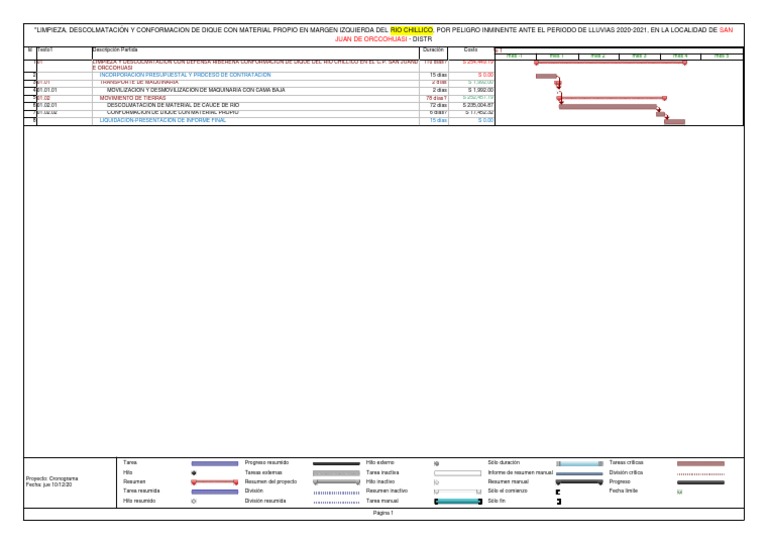Click the Sólo duración legend label

pos(504,463)
